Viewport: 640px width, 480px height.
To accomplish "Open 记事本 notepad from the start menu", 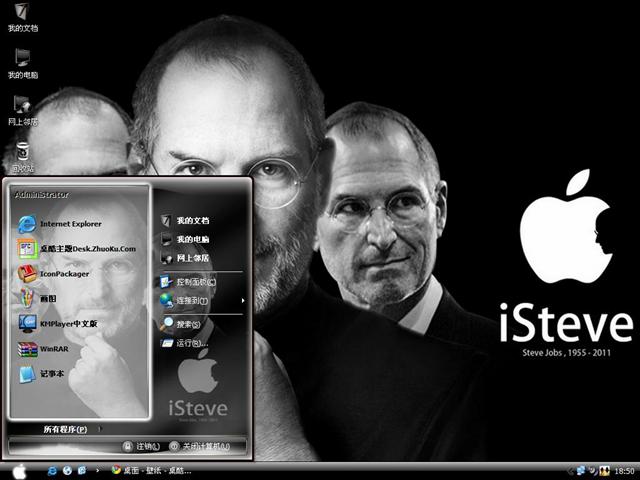I will pos(41,374).
